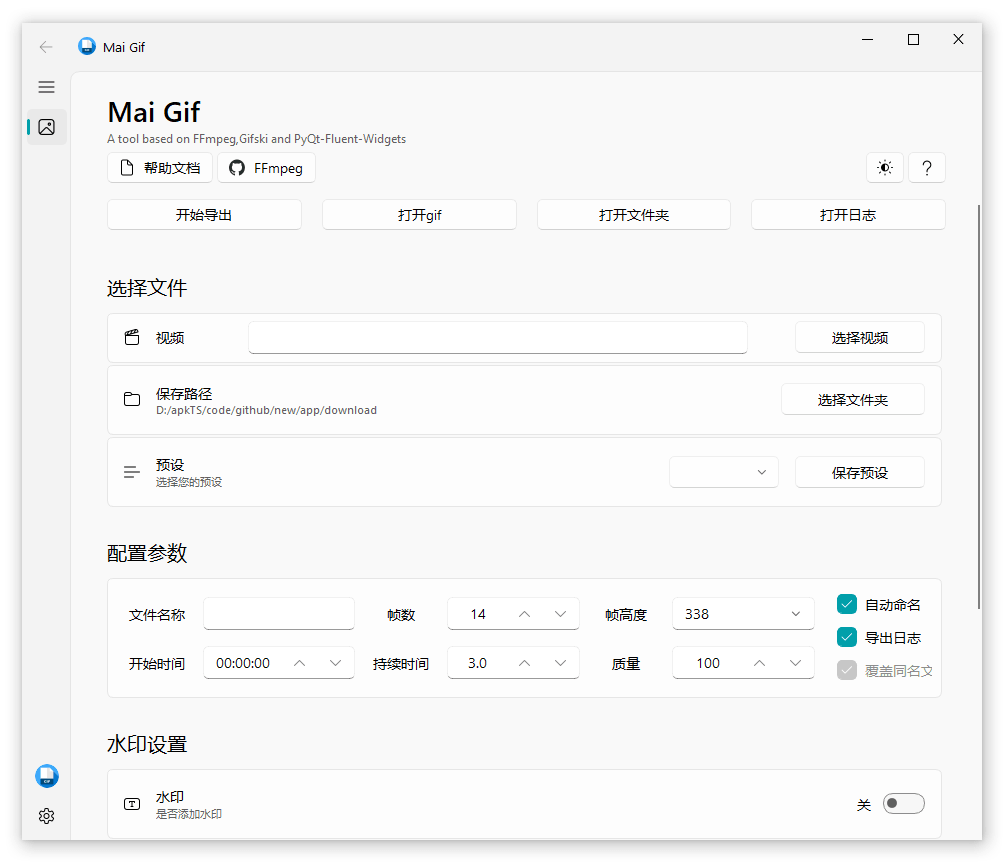This screenshot has width=1006, height=863.
Task: Click the video path input field
Action: (498, 338)
